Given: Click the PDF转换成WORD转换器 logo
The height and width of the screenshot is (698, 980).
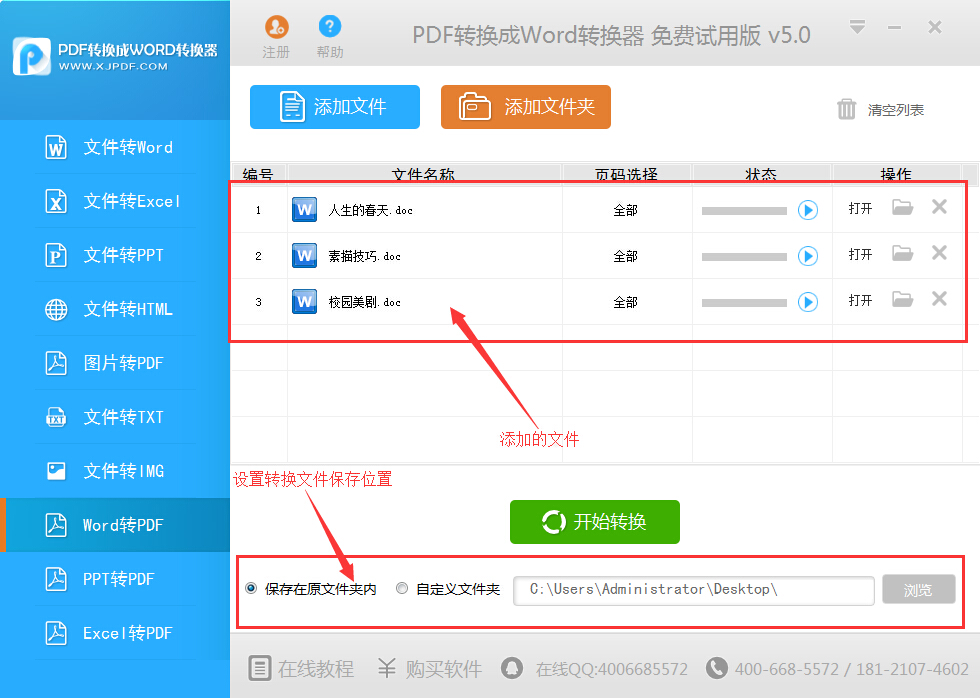Looking at the screenshot, I should 115,57.
